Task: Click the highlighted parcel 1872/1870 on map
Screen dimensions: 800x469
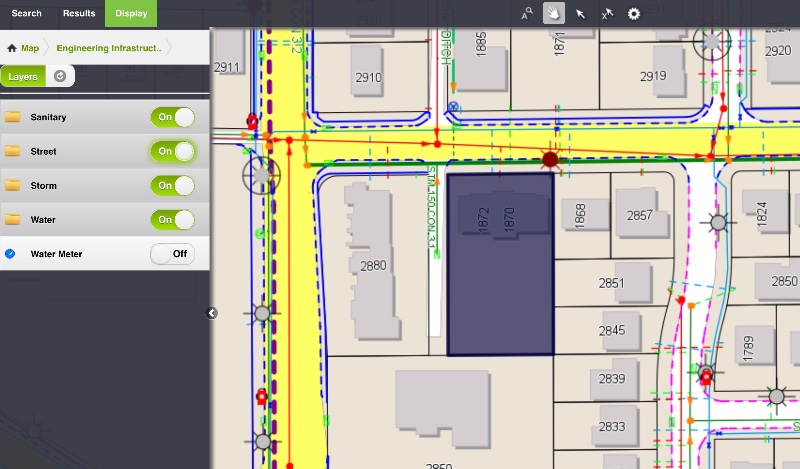Action: (500, 290)
